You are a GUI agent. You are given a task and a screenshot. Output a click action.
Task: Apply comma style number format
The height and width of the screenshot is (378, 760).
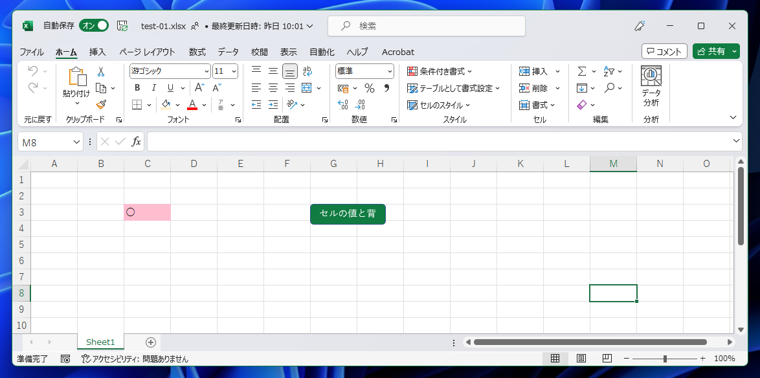click(x=386, y=88)
